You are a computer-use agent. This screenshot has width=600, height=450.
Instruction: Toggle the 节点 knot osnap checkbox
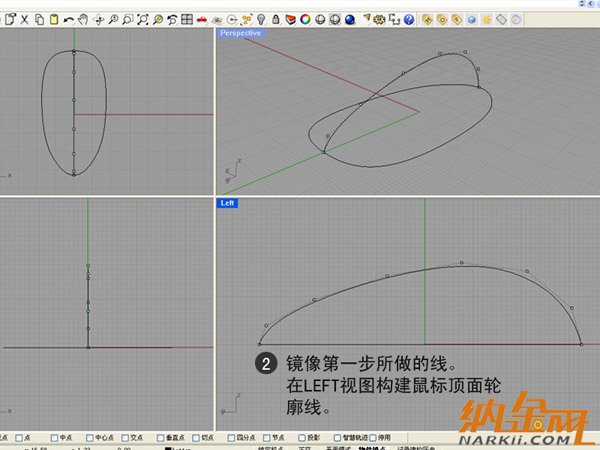coord(267,438)
